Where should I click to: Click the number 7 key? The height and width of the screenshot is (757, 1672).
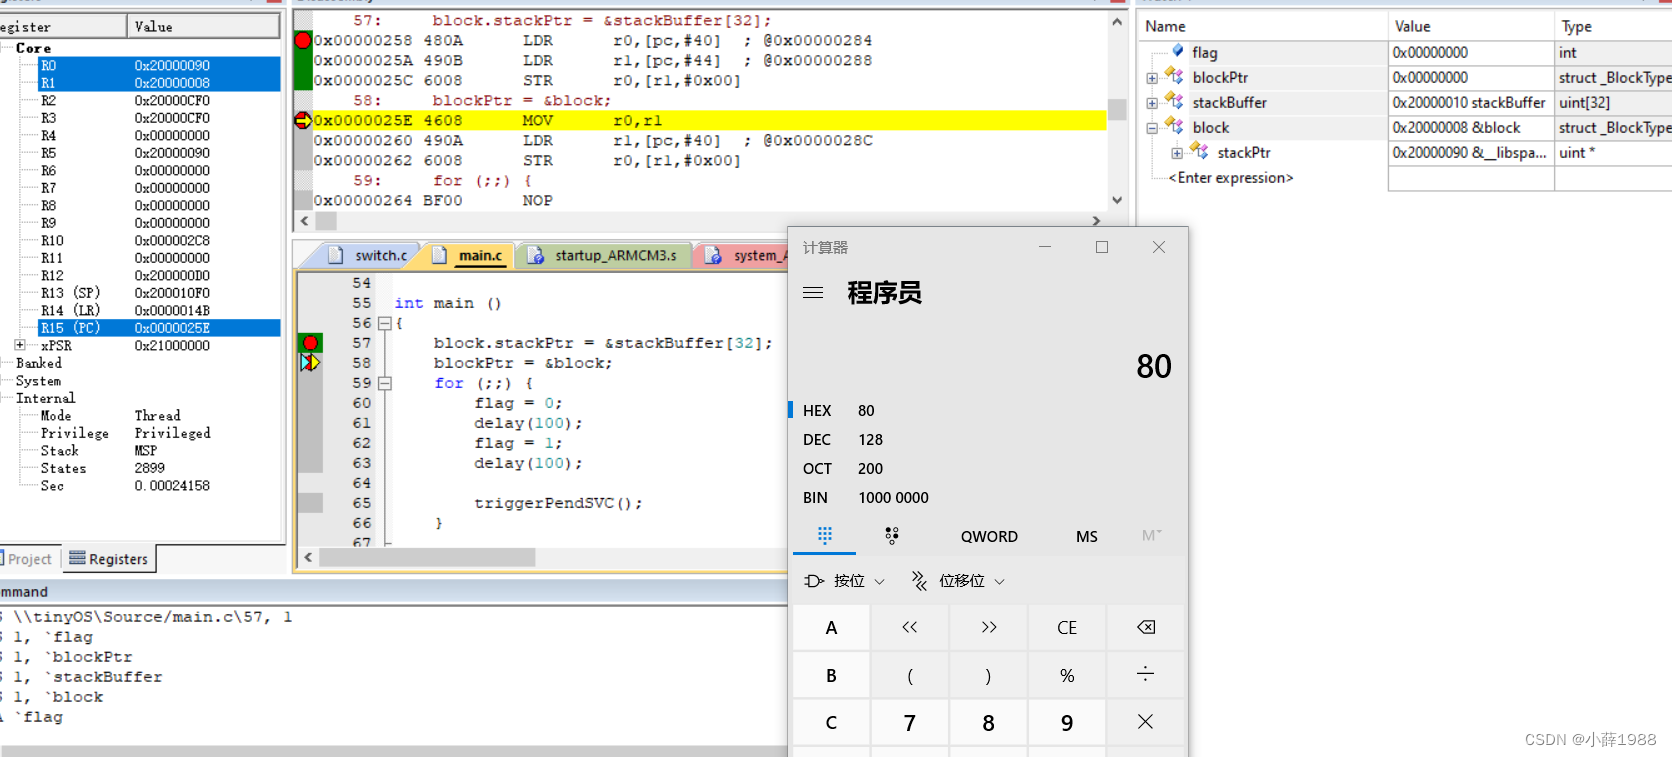point(909,722)
